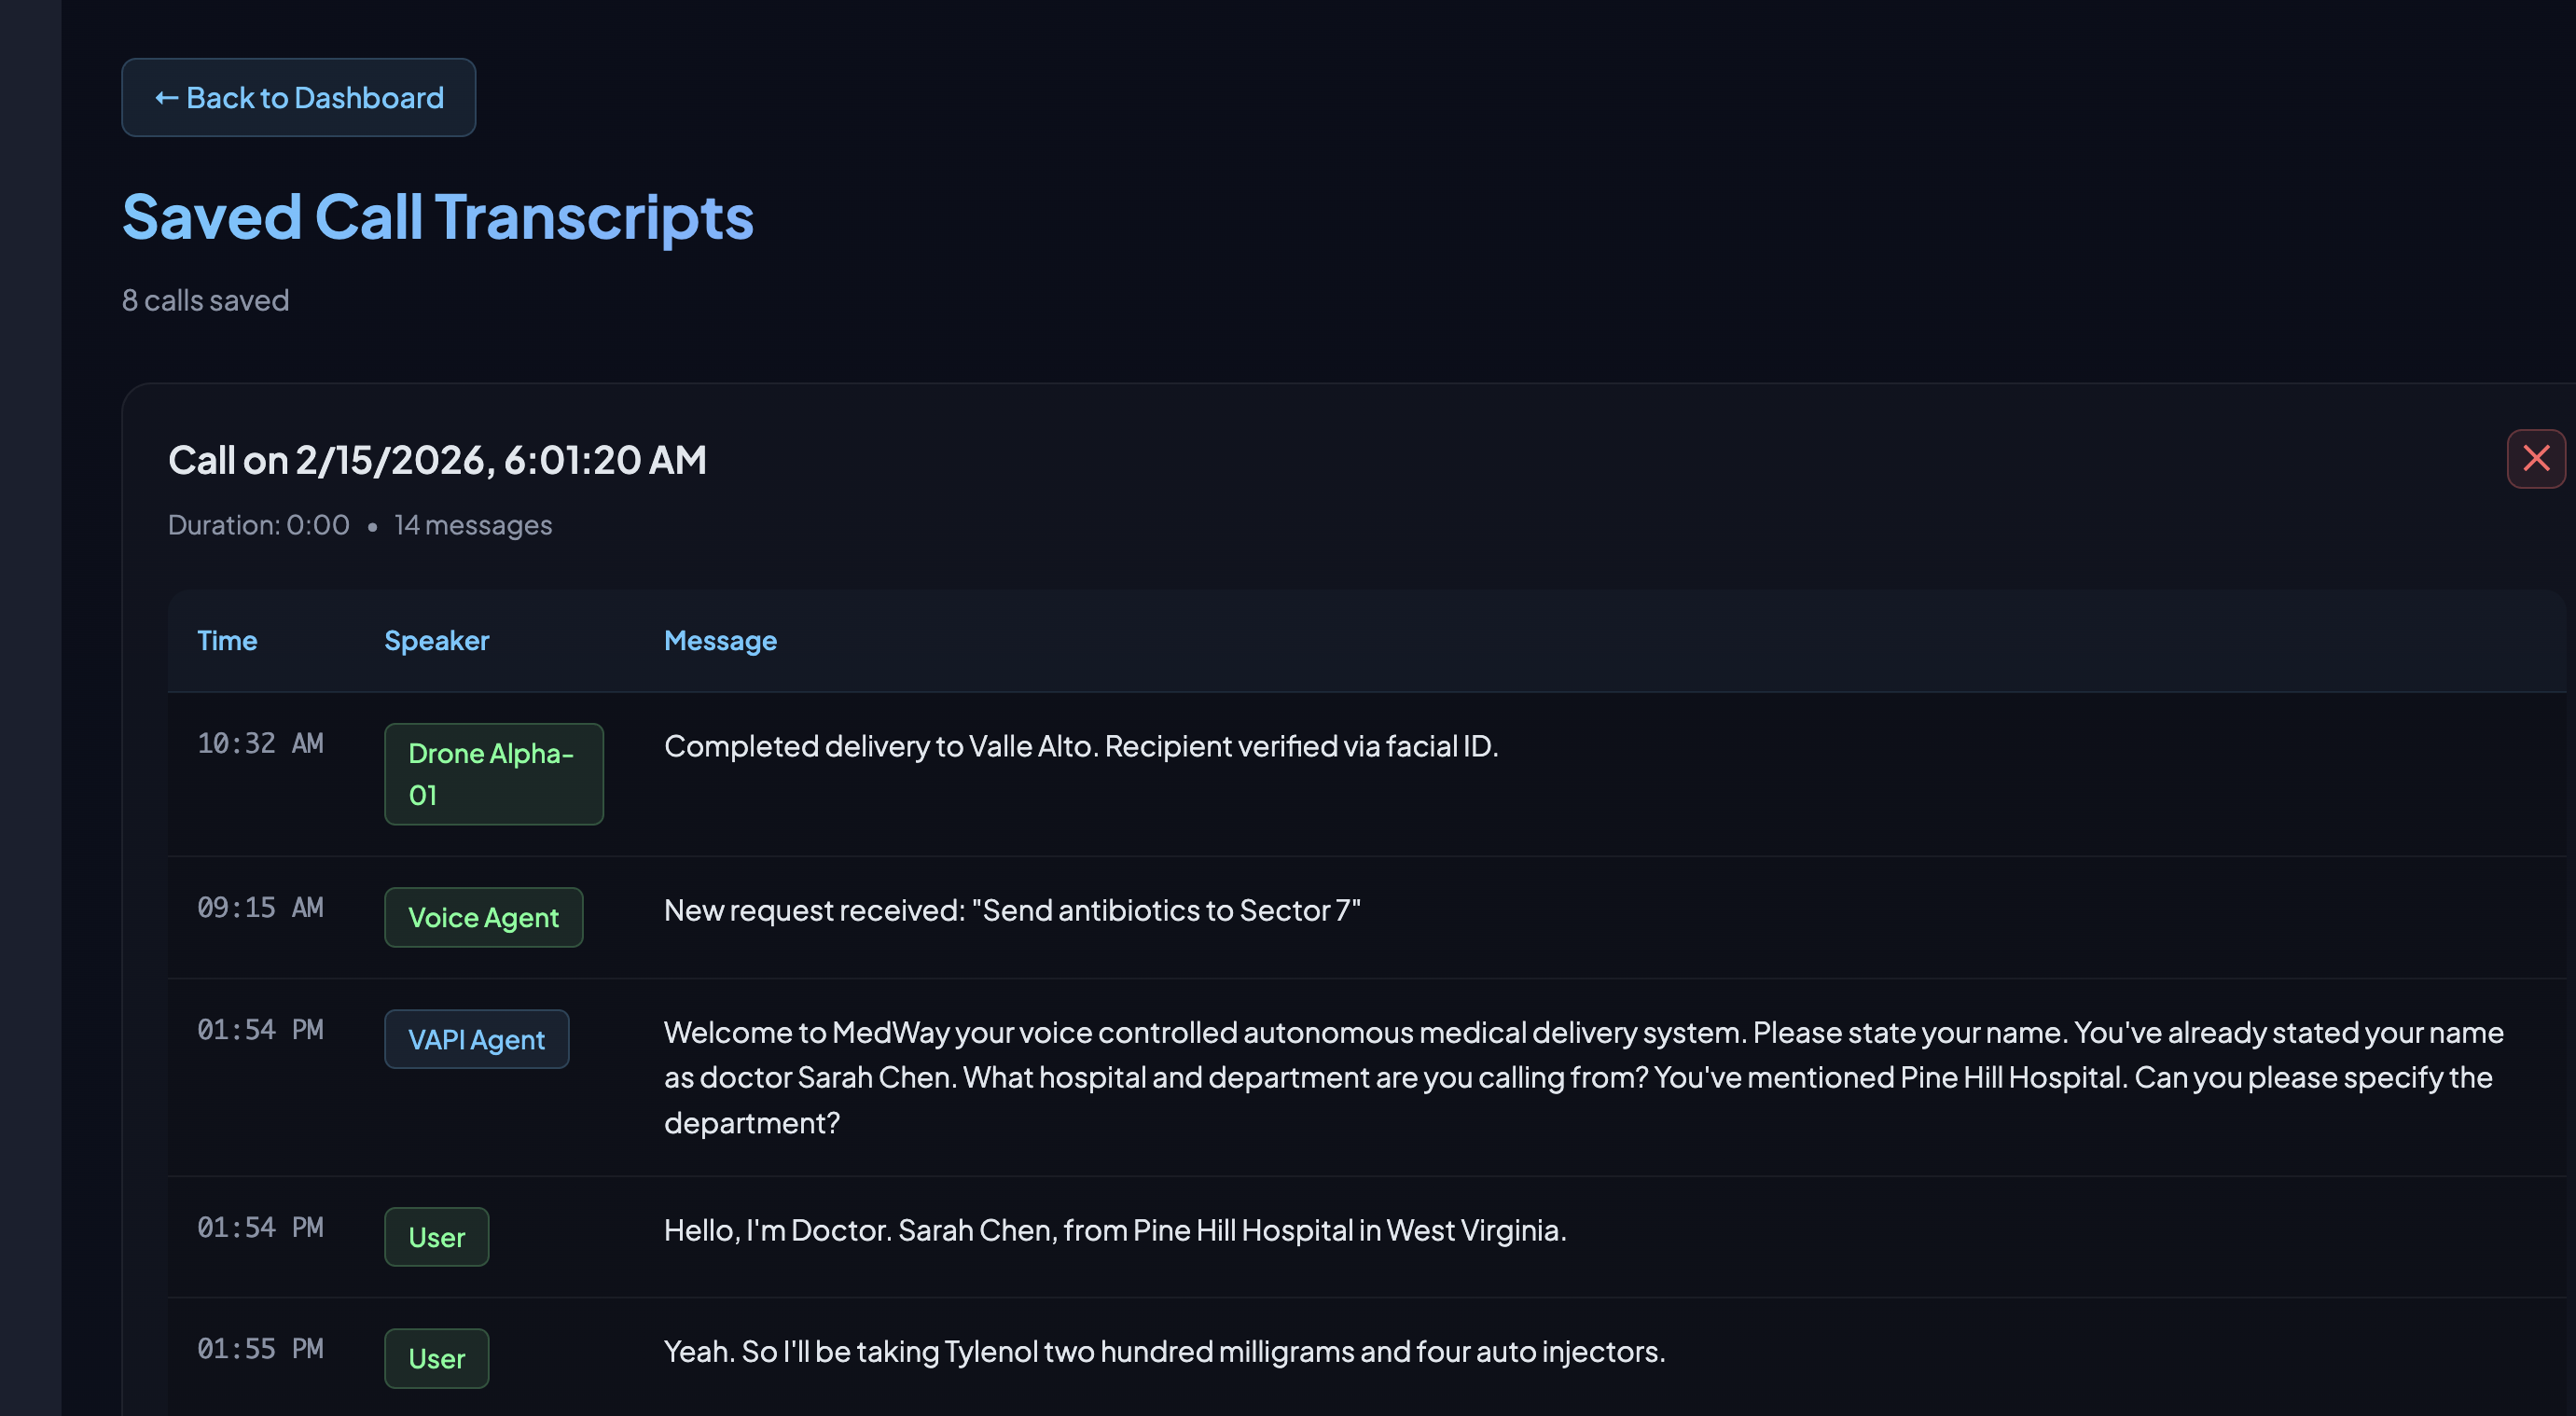
Task: Click the Time column header
Action: click(x=227, y=641)
